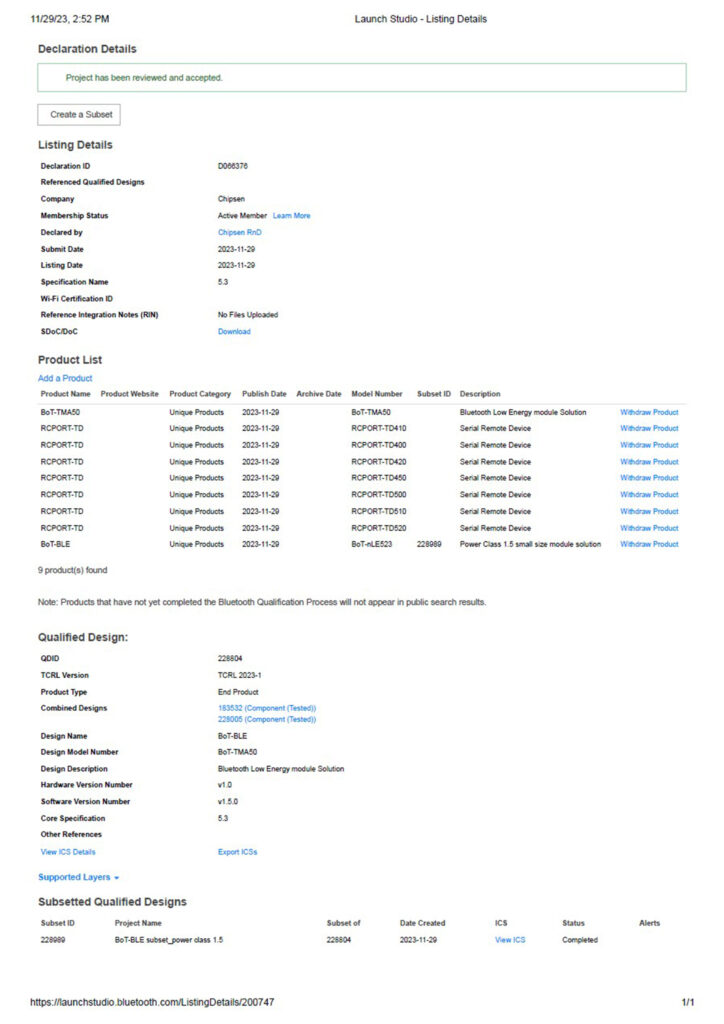Withdraw product model RCPORT-TD400

[x=648, y=445]
